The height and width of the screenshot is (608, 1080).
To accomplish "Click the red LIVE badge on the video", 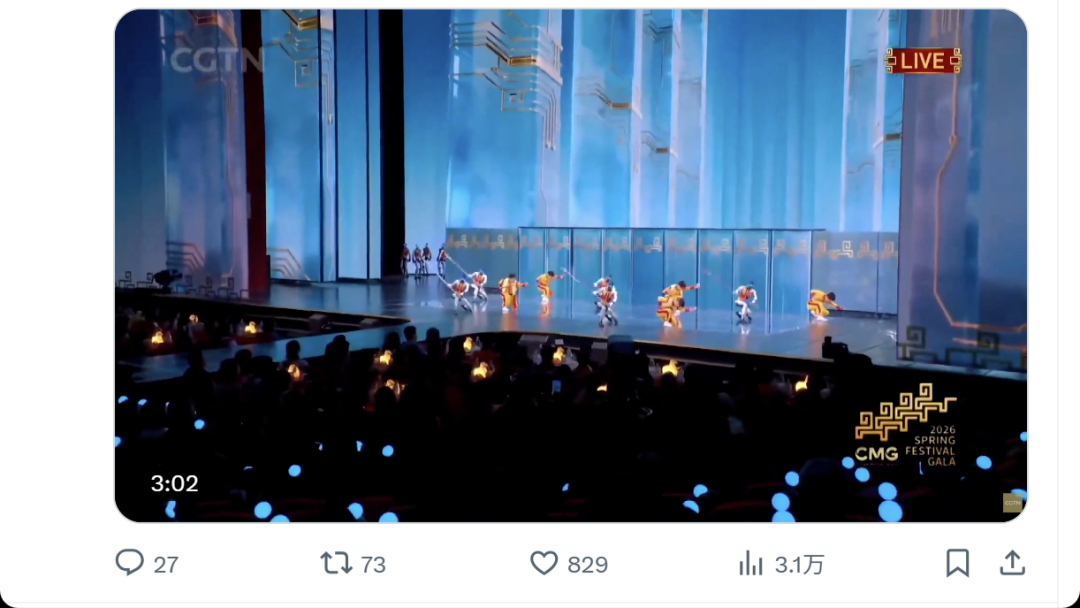I will pyautogui.click(x=922, y=61).
